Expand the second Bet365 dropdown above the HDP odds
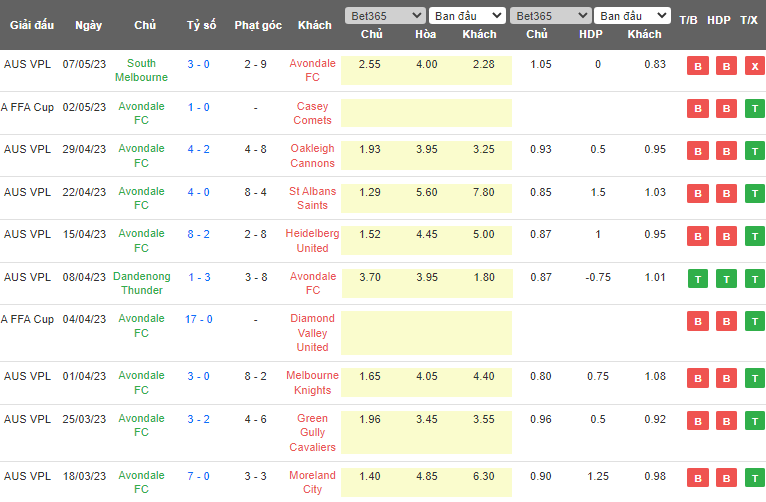The height and width of the screenshot is (502, 766). (549, 16)
